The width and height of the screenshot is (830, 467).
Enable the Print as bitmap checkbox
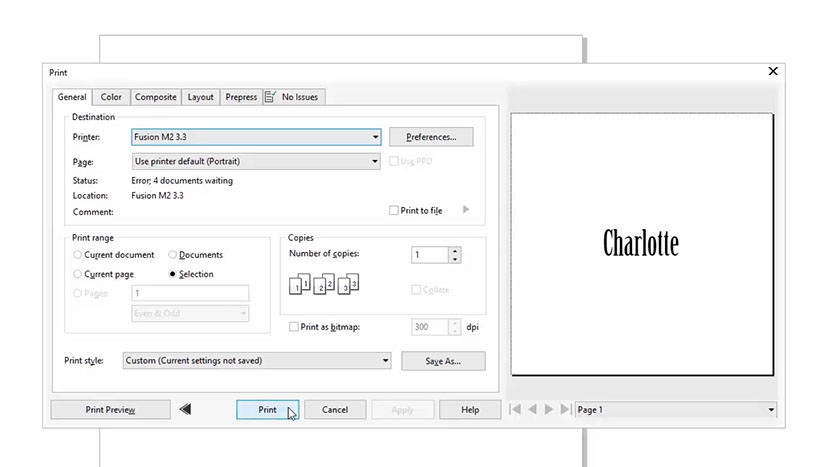(294, 327)
